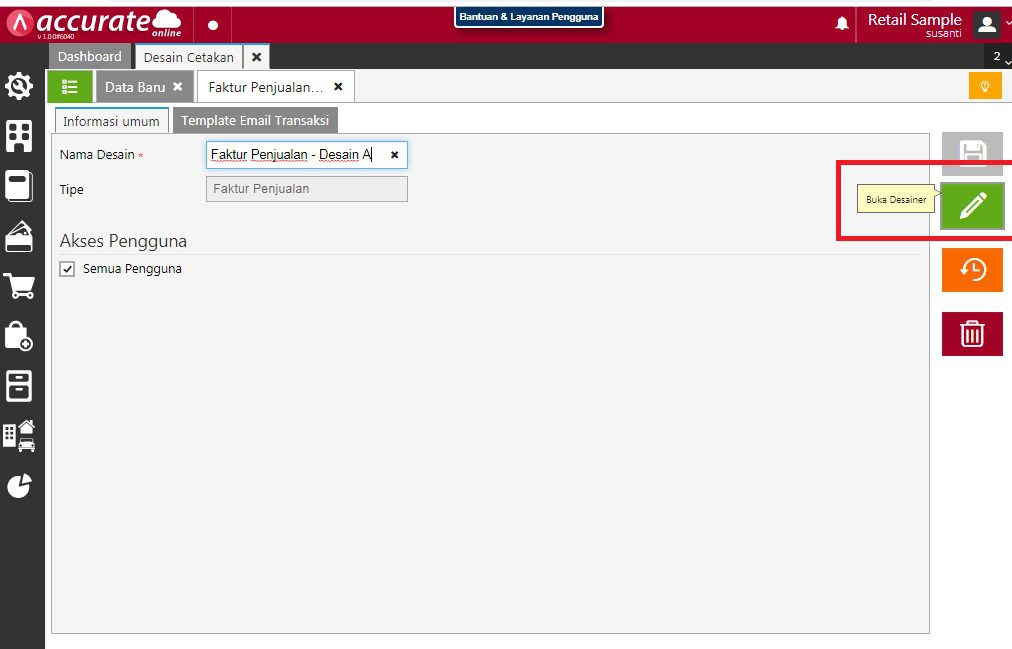Screen dimensions: 1012x649
Task: Select the Data Baru tab
Action: click(135, 87)
